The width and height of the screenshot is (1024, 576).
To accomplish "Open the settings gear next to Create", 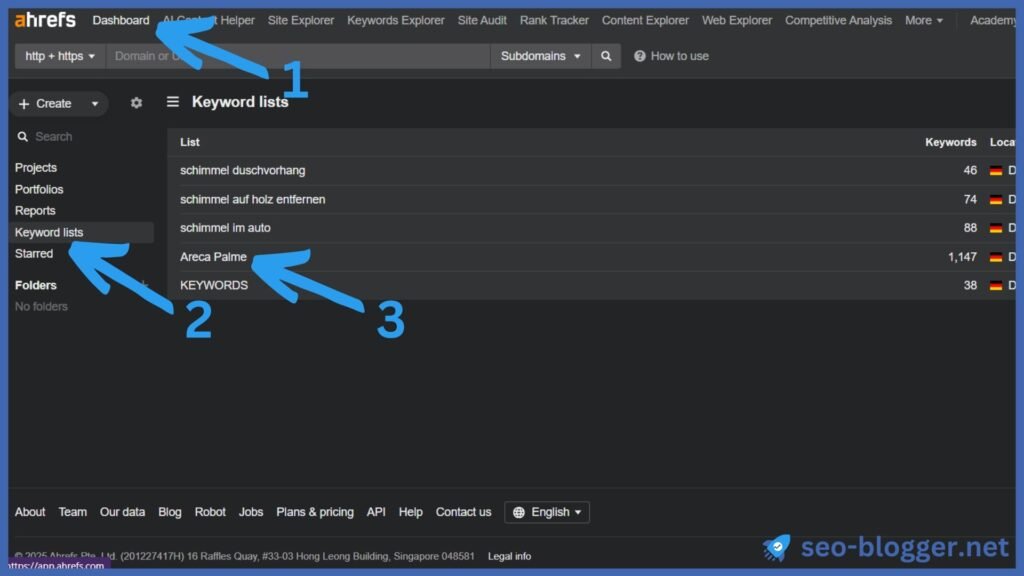I will click(x=136, y=103).
